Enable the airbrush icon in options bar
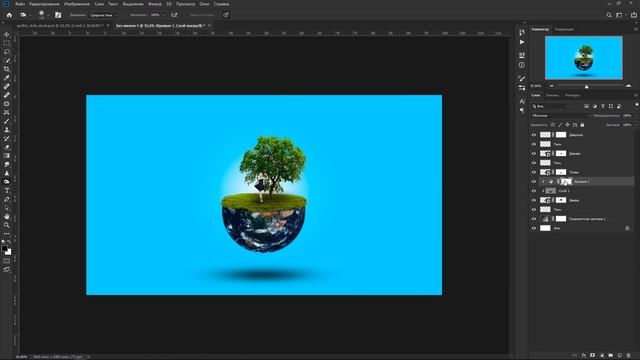 (174, 15)
